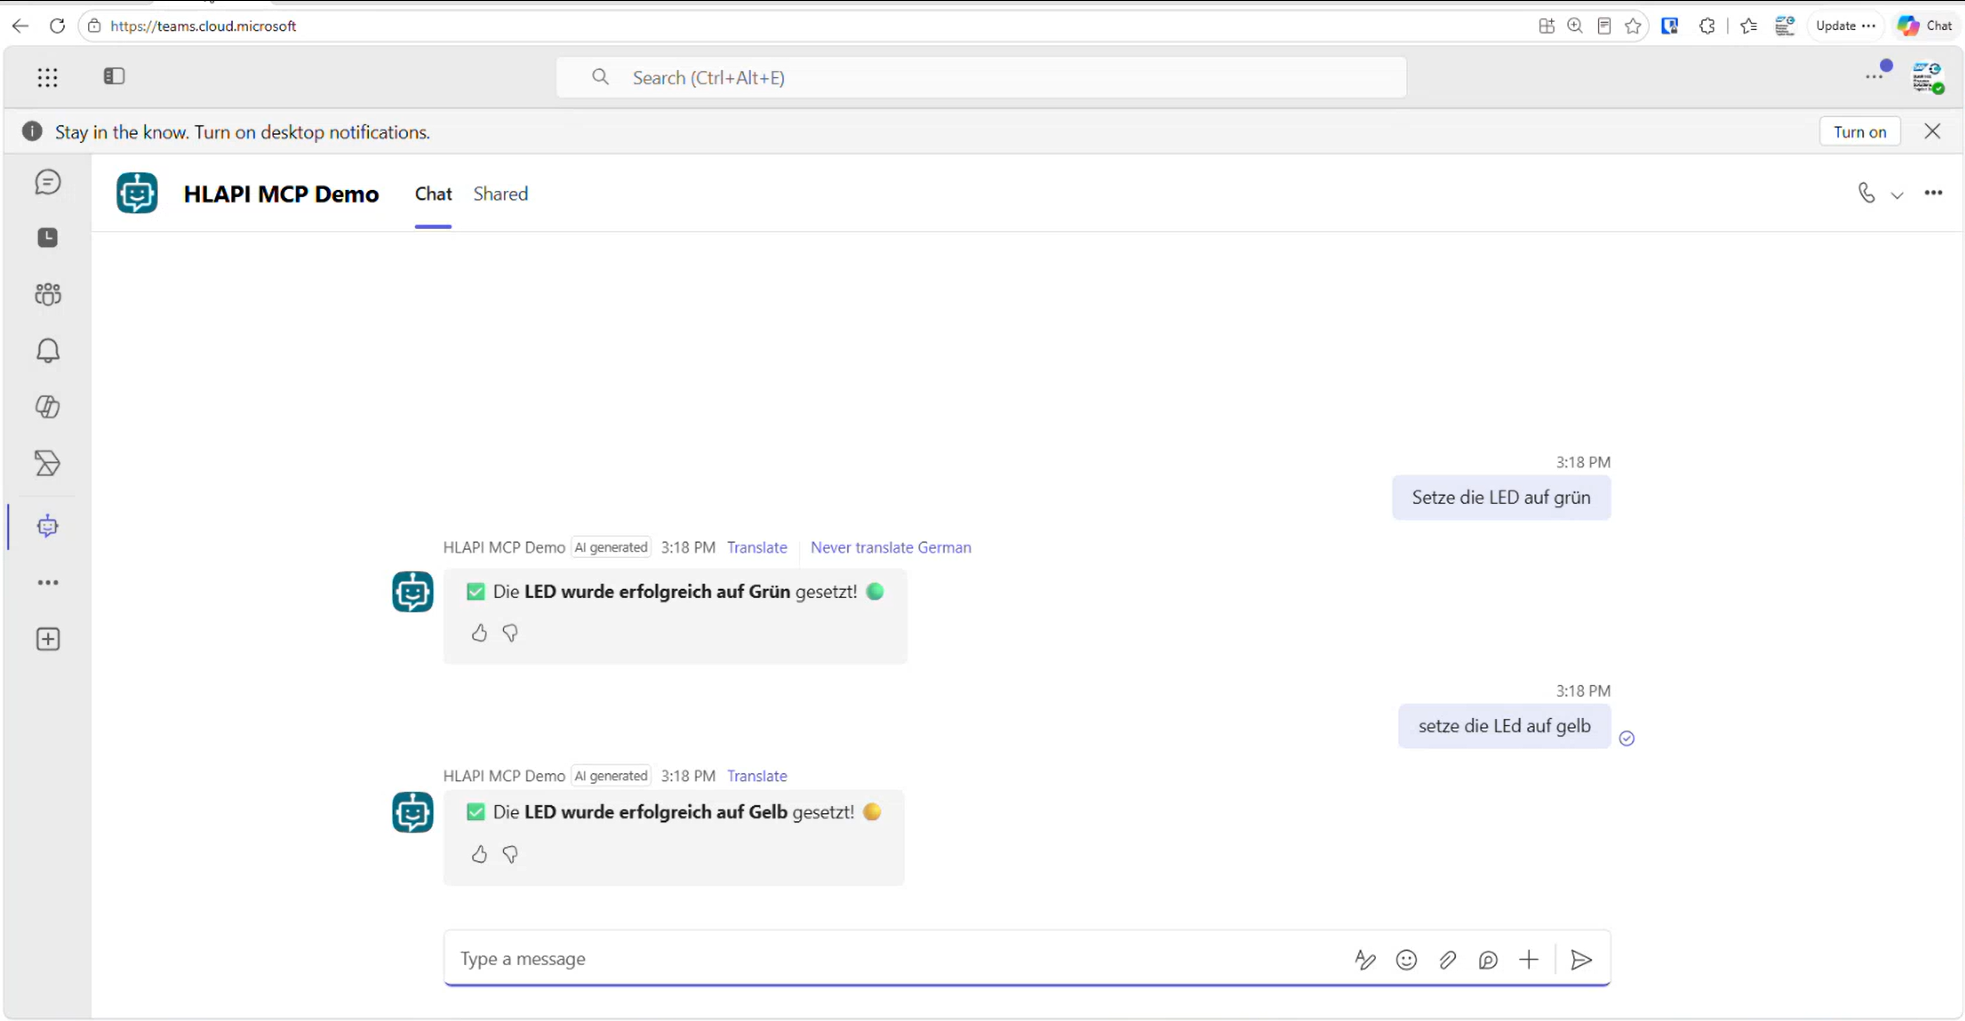
Task: Click the browser back arrow
Action: click(20, 26)
